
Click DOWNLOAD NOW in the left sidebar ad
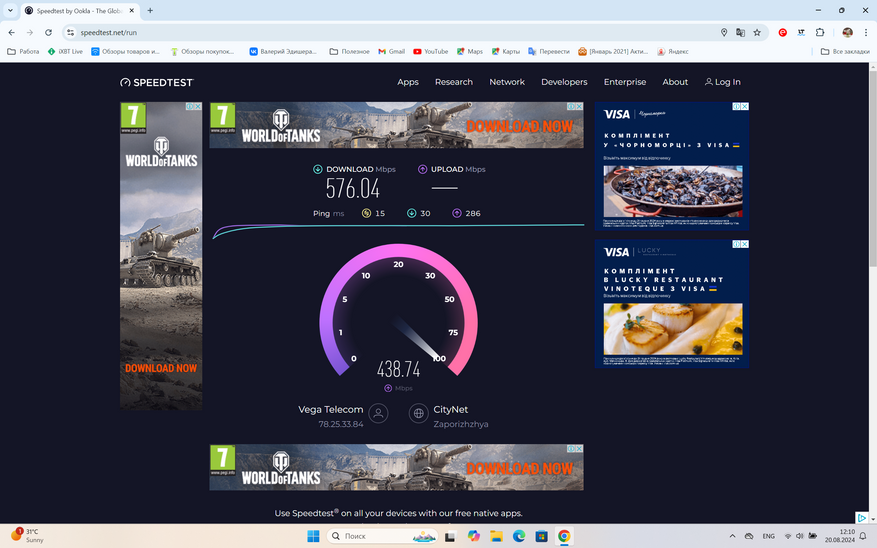(161, 368)
